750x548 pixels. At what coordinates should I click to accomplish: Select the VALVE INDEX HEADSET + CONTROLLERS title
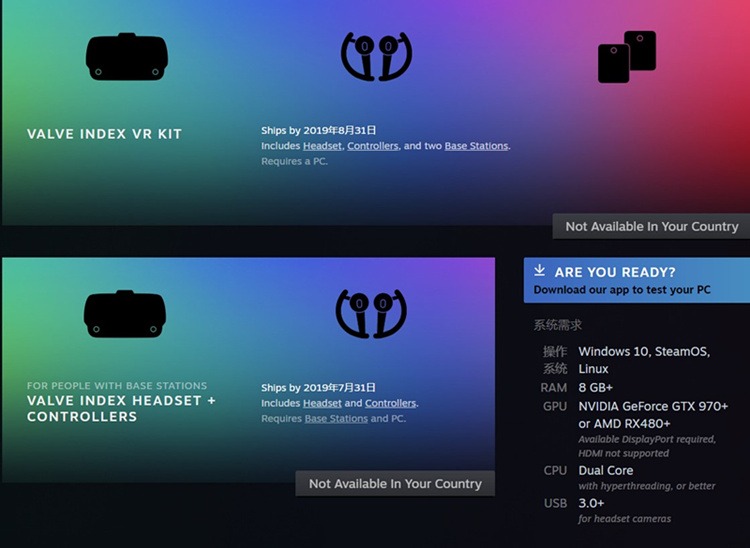[121, 408]
